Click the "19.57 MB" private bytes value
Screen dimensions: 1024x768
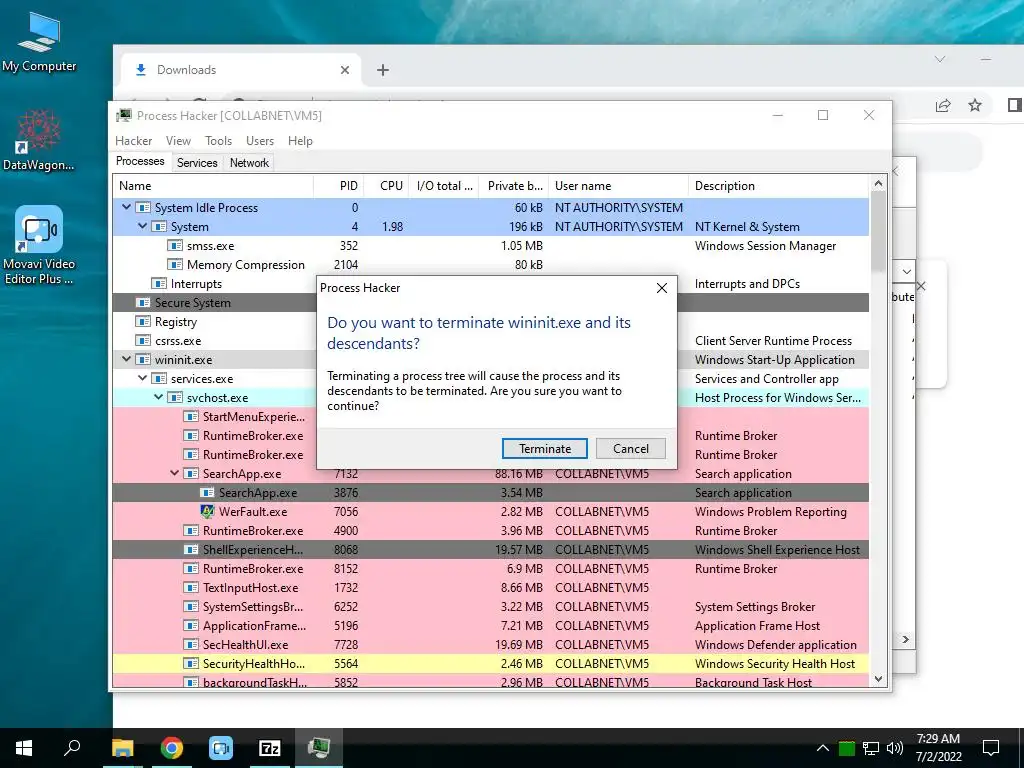click(519, 550)
